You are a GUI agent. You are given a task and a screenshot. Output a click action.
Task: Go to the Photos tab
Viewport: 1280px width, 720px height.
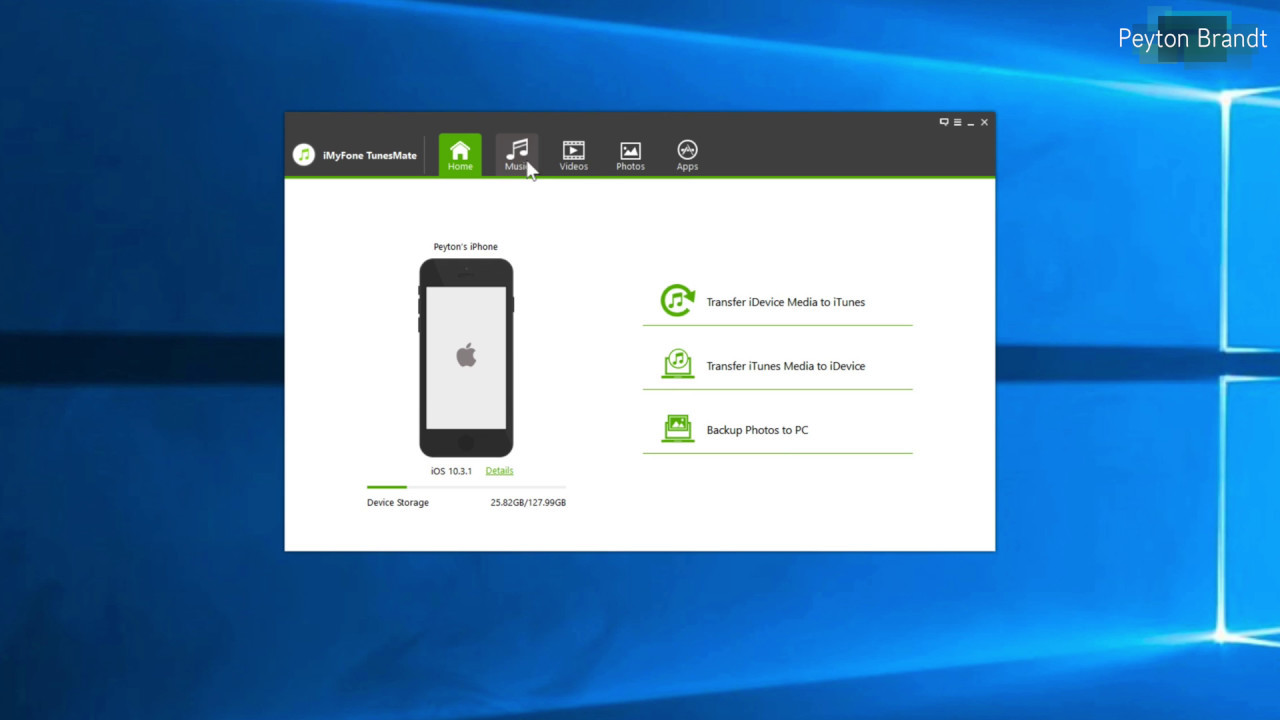point(630,155)
